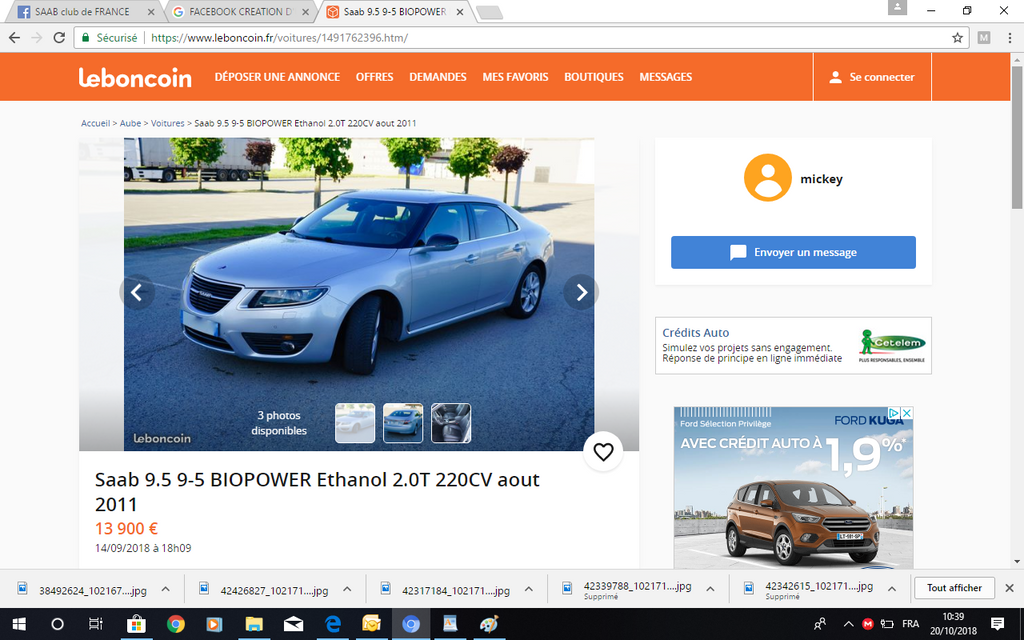Click the leboncoin logo in the header
Image resolution: width=1024 pixels, height=640 pixels.
[135, 77]
